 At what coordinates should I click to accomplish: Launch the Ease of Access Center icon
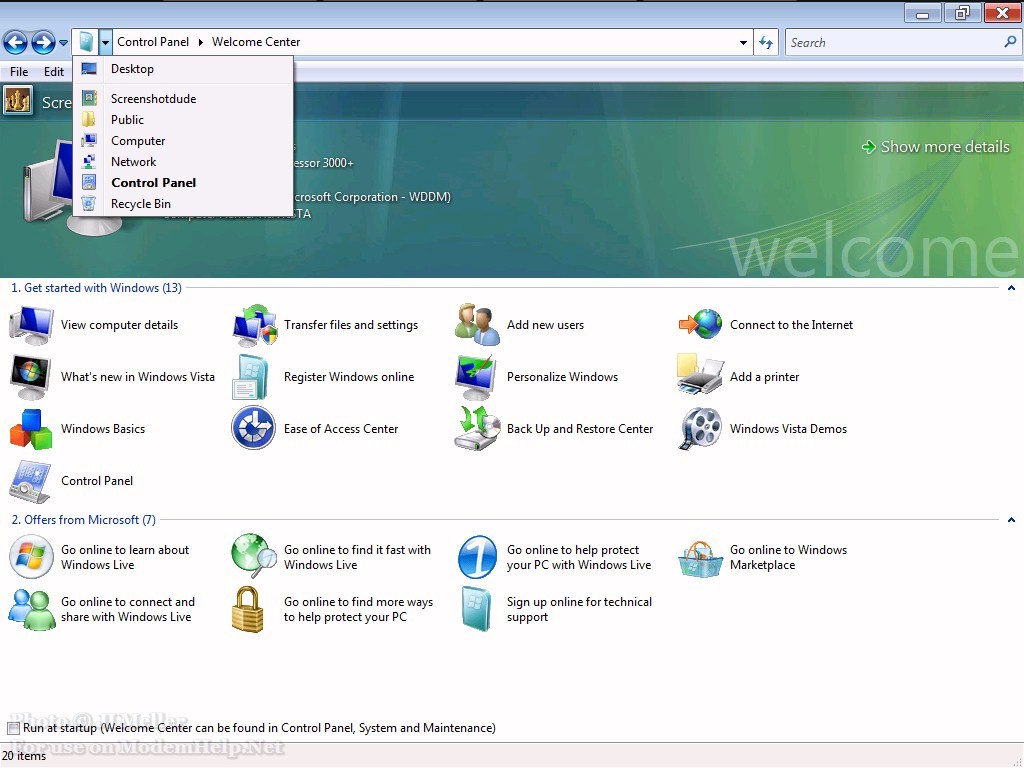tap(253, 428)
